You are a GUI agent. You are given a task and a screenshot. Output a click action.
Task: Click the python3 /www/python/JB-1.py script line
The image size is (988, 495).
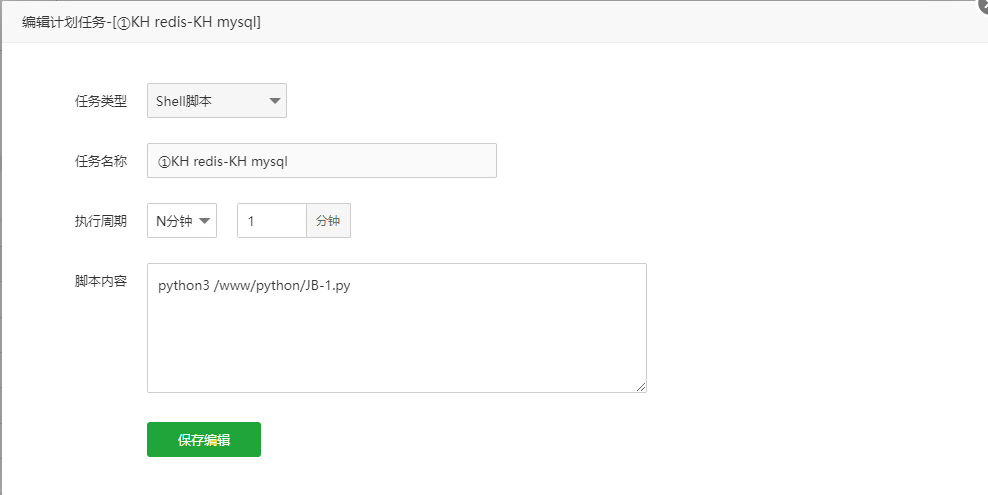tap(254, 286)
